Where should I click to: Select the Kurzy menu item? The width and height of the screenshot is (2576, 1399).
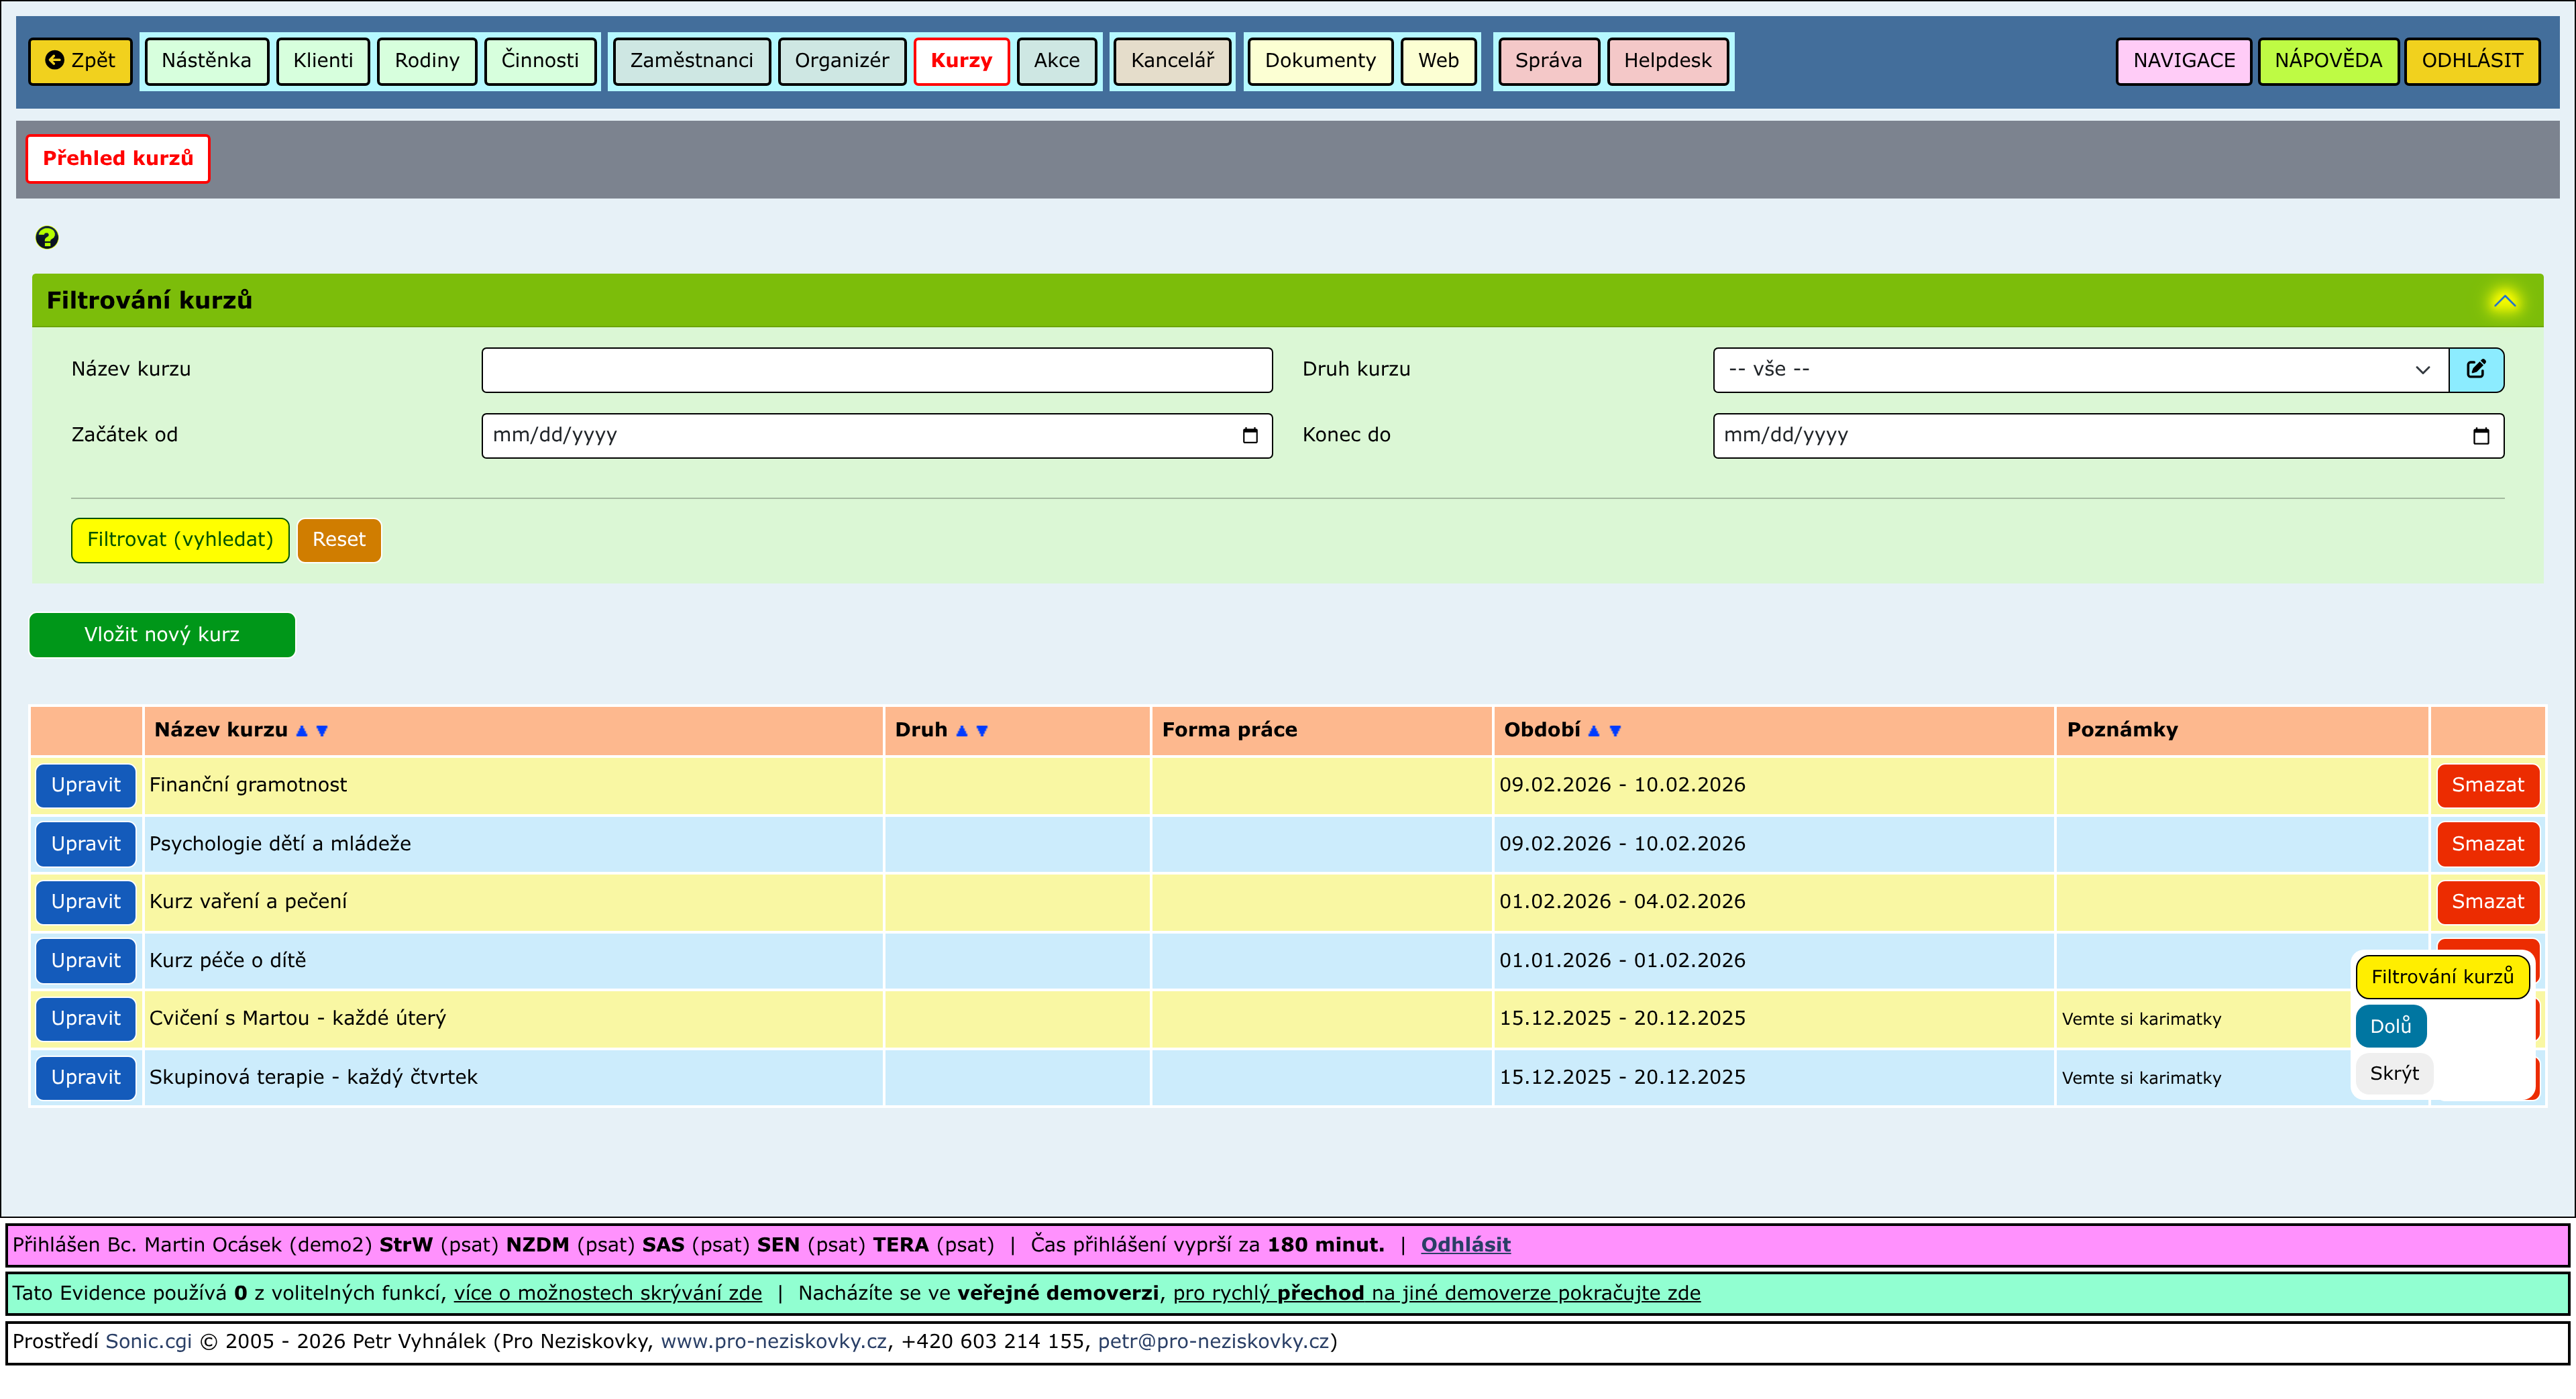tap(961, 61)
